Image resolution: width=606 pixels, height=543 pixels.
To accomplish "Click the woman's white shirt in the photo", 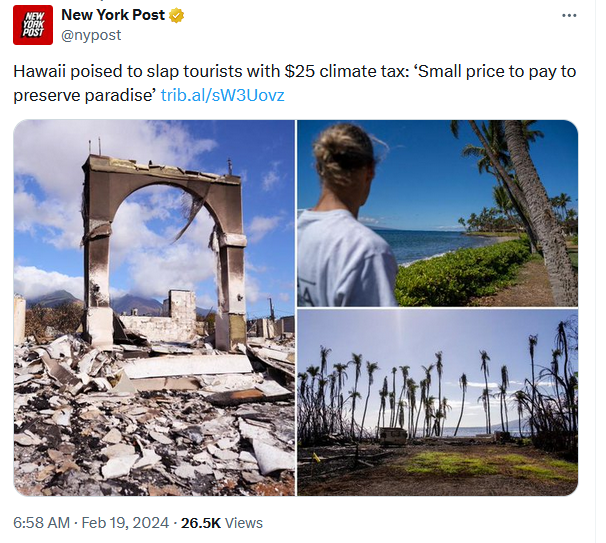I will pos(342,259).
